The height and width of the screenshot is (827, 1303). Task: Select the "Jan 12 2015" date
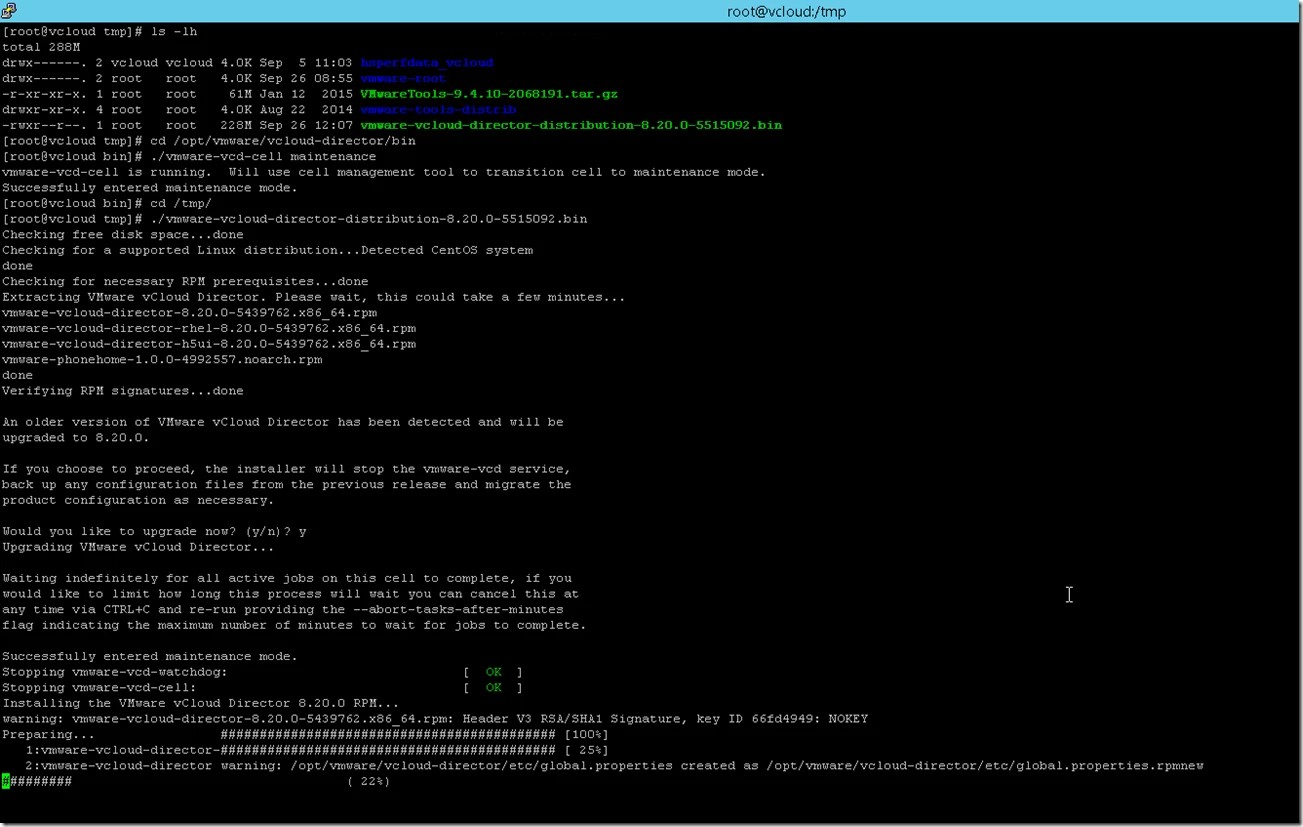click(x=305, y=94)
